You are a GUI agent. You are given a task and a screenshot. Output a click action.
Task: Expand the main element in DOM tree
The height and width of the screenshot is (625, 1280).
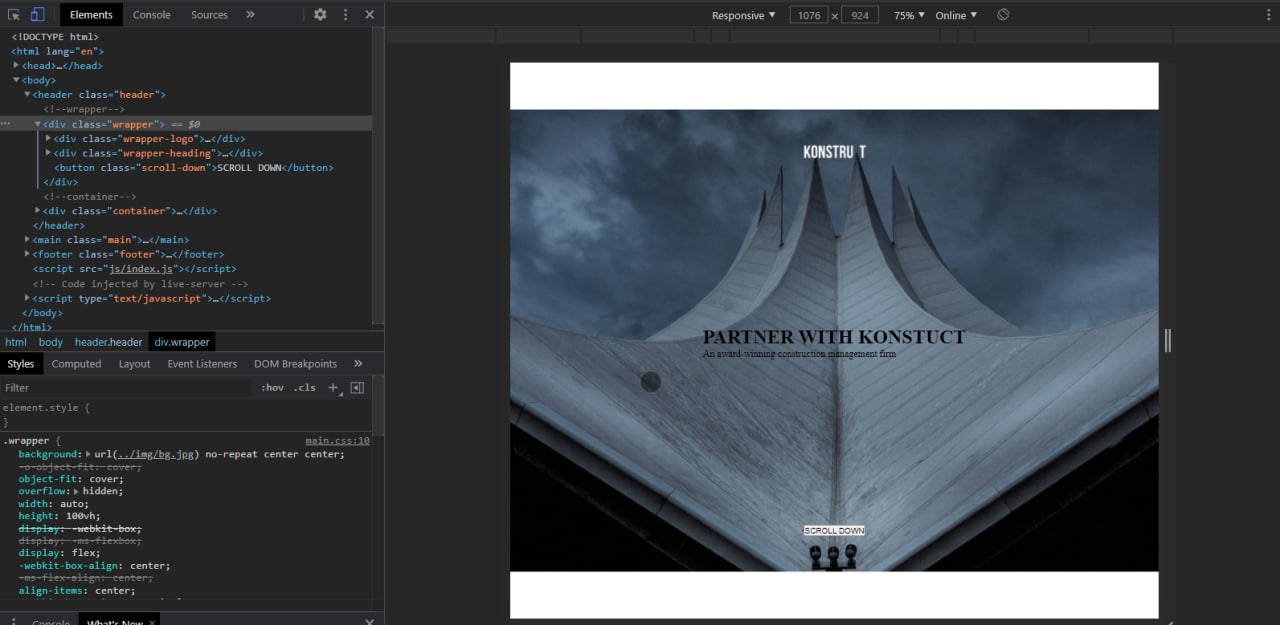pyautogui.click(x=28, y=240)
